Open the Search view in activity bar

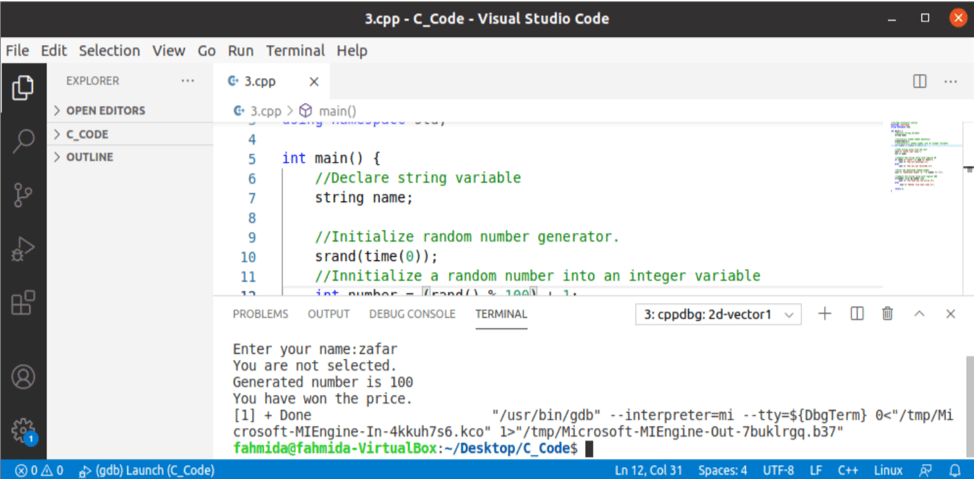pos(23,141)
